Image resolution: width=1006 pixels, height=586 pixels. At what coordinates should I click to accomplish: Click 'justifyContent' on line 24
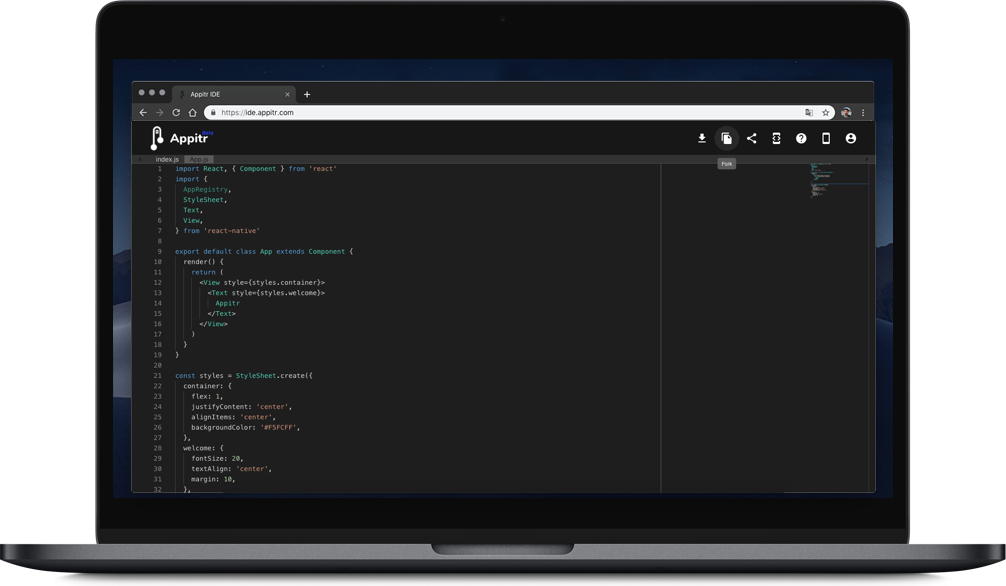221,407
